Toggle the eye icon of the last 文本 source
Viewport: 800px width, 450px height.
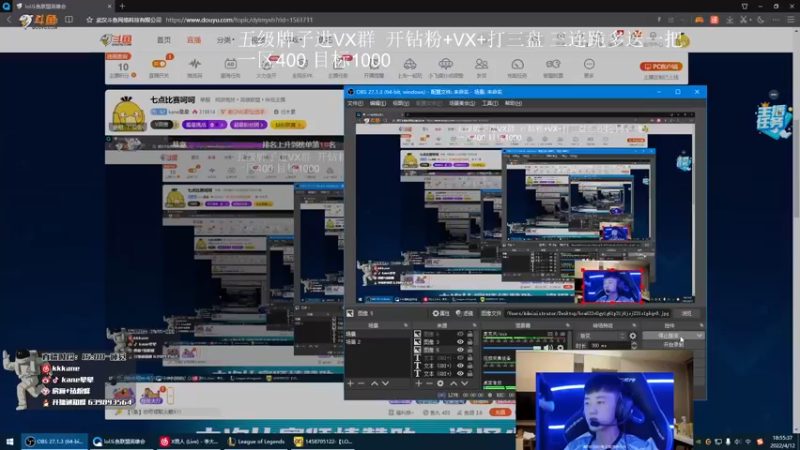click(460, 373)
